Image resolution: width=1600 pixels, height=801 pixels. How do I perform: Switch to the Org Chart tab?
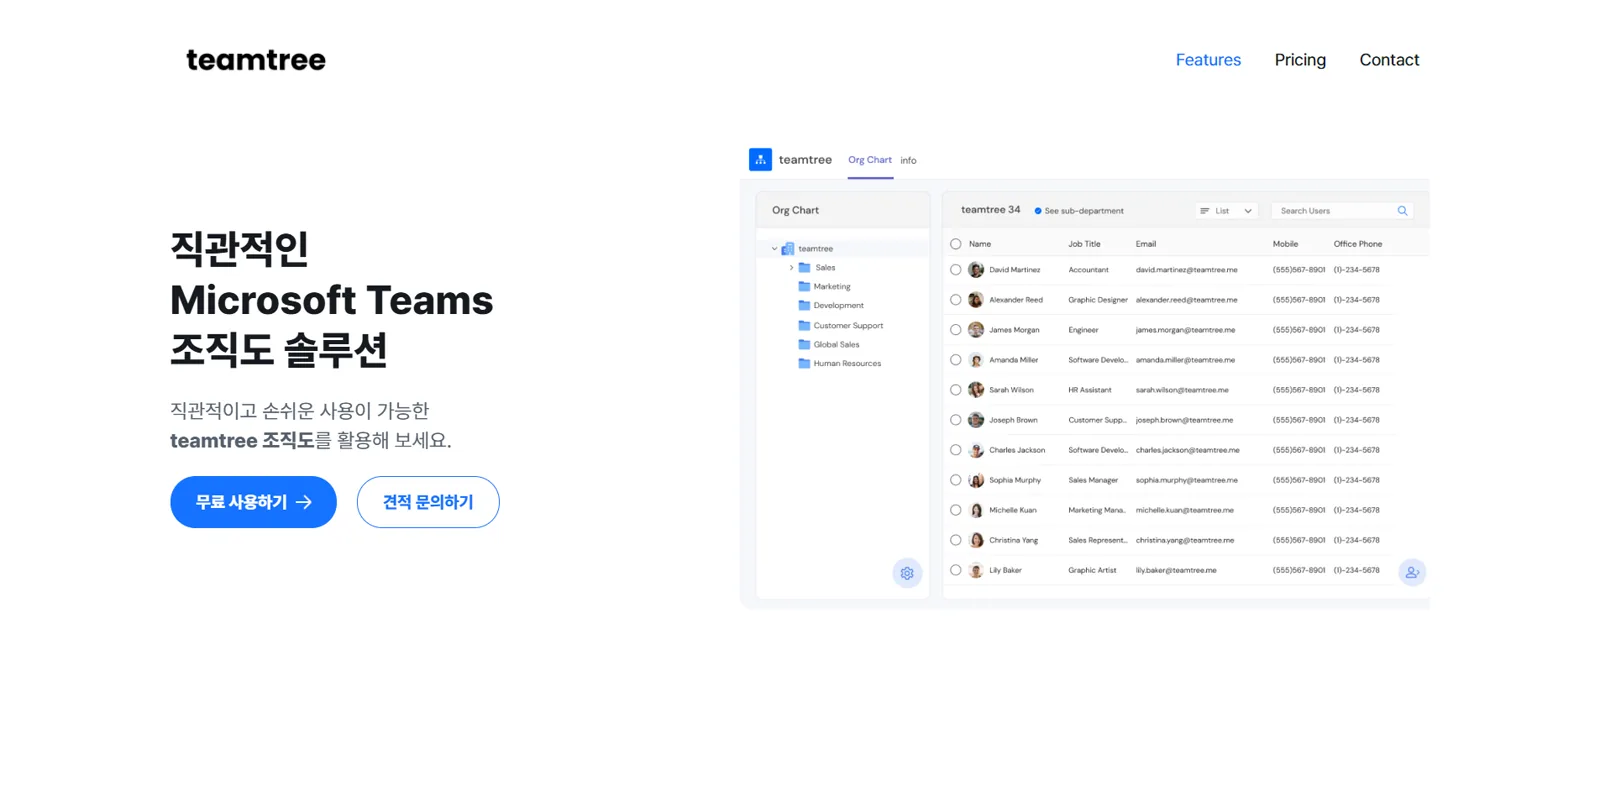click(x=870, y=160)
